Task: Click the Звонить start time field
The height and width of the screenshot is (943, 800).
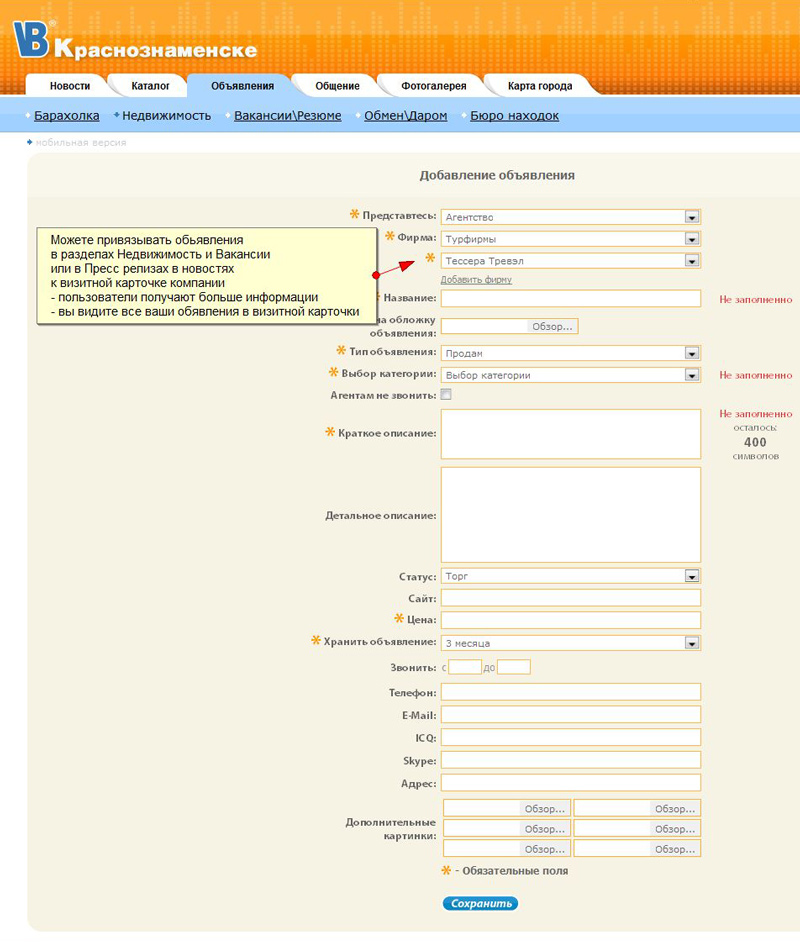Action: pyautogui.click(x=465, y=667)
